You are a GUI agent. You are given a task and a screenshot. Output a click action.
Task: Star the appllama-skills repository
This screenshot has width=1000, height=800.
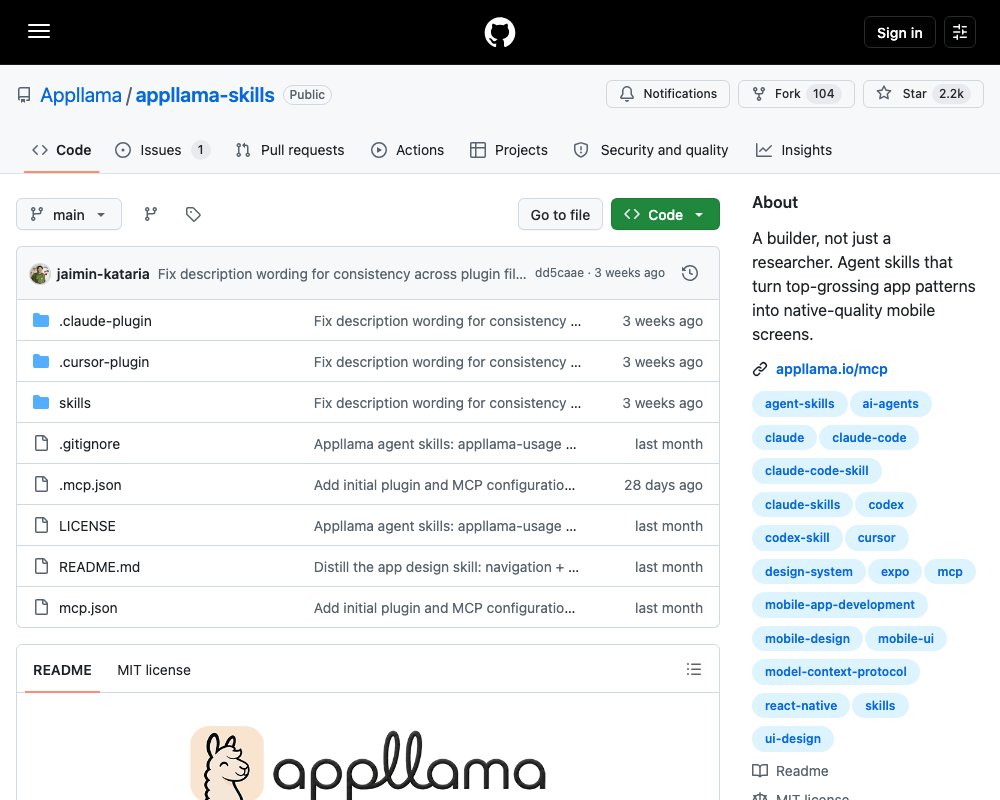pyautogui.click(x=923, y=94)
